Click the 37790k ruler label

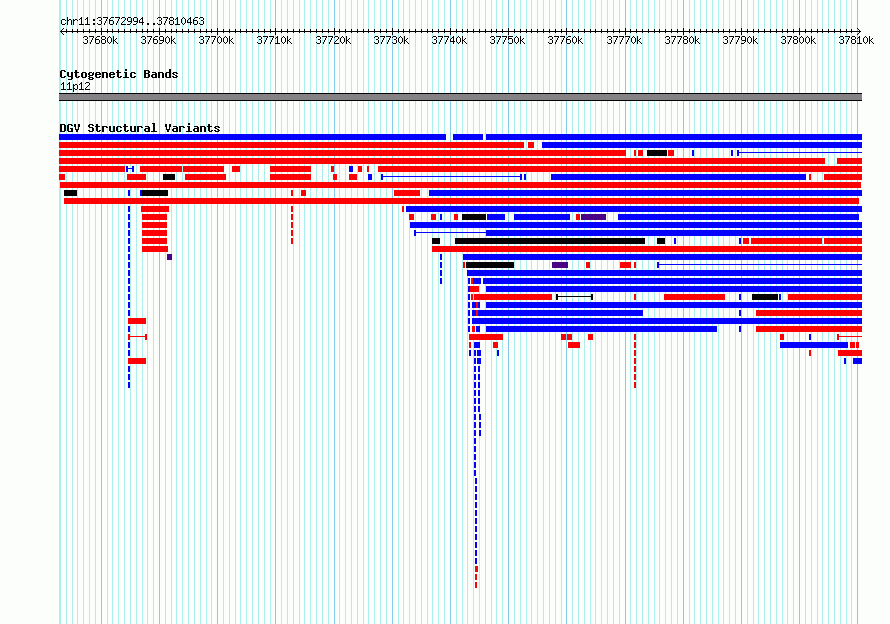tap(740, 40)
